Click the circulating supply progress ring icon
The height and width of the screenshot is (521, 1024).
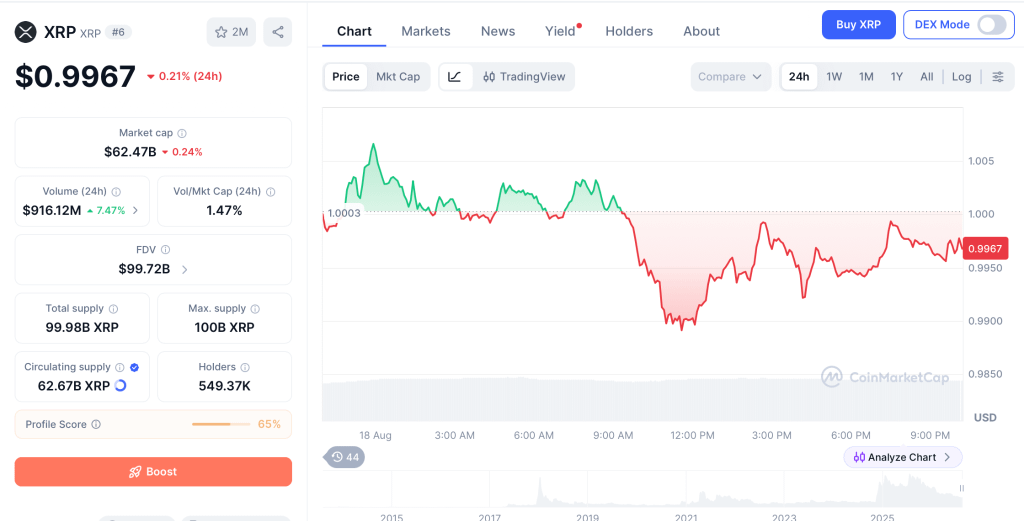point(120,386)
